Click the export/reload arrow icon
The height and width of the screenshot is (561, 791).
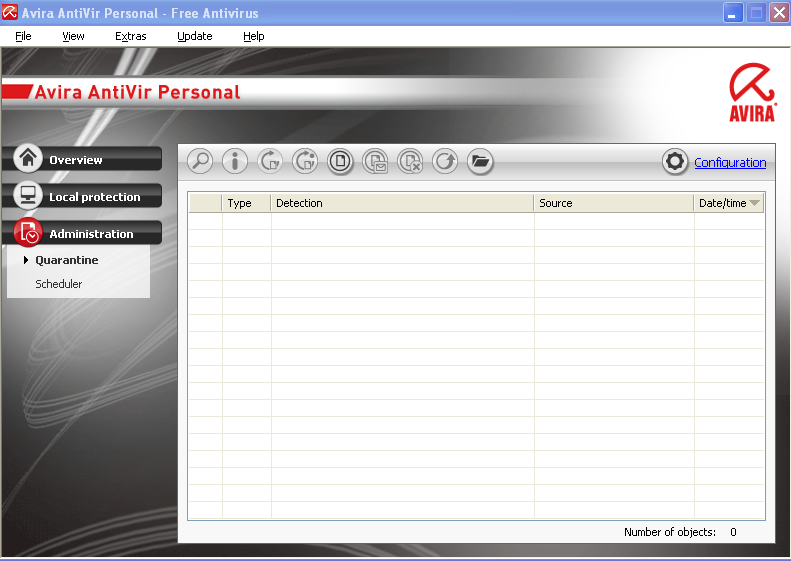pyautogui.click(x=445, y=162)
